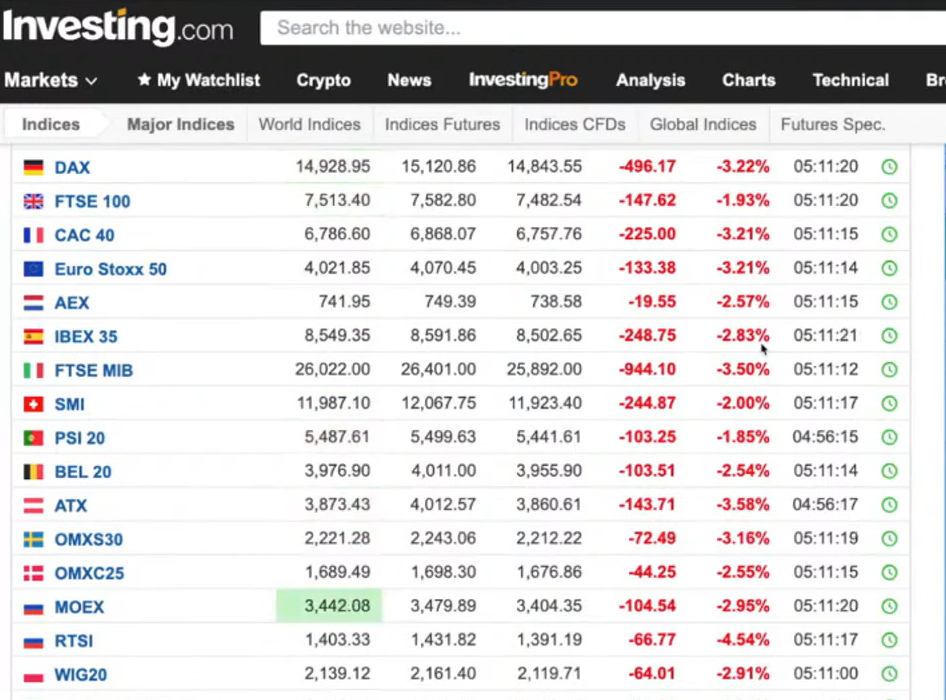946x700 pixels.
Task: Open the Crypto menu item
Action: (x=323, y=80)
